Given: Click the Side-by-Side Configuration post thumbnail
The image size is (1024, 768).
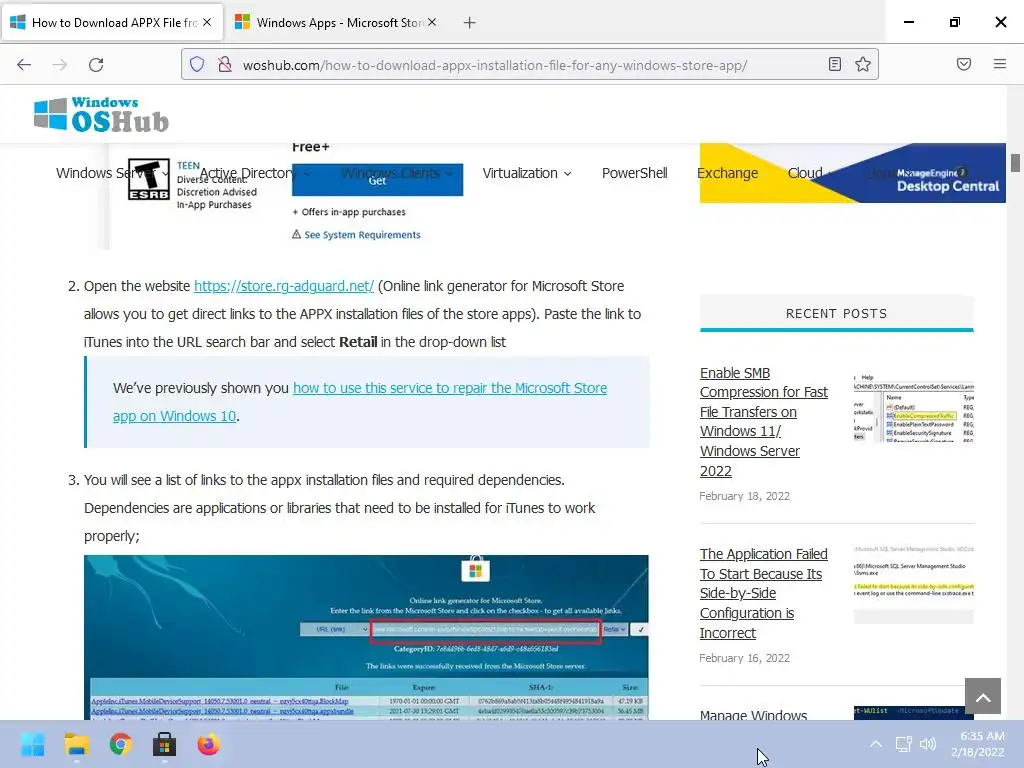Looking at the screenshot, I should 914,584.
